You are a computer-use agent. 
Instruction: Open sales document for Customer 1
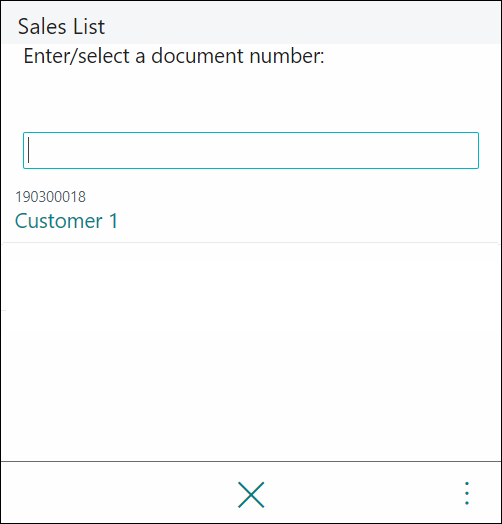(x=250, y=211)
